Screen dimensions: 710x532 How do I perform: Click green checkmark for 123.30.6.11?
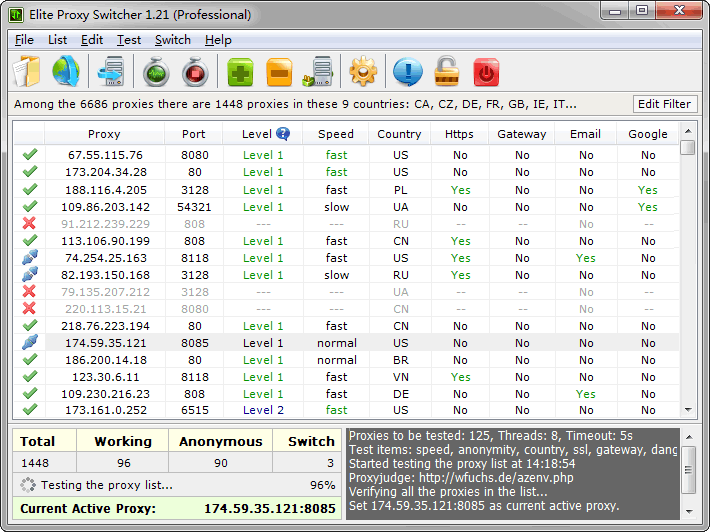click(x=30, y=376)
